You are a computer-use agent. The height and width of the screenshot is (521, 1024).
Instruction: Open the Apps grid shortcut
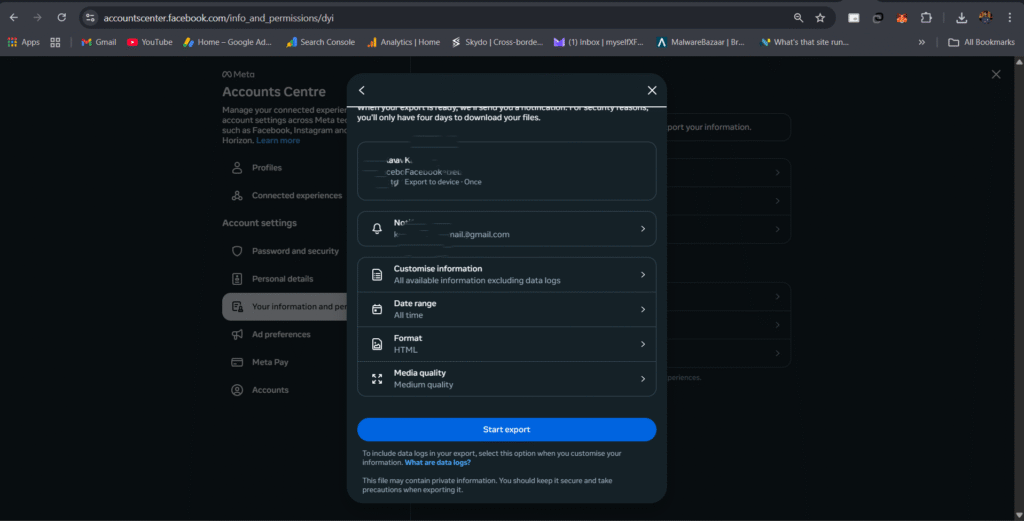24,42
